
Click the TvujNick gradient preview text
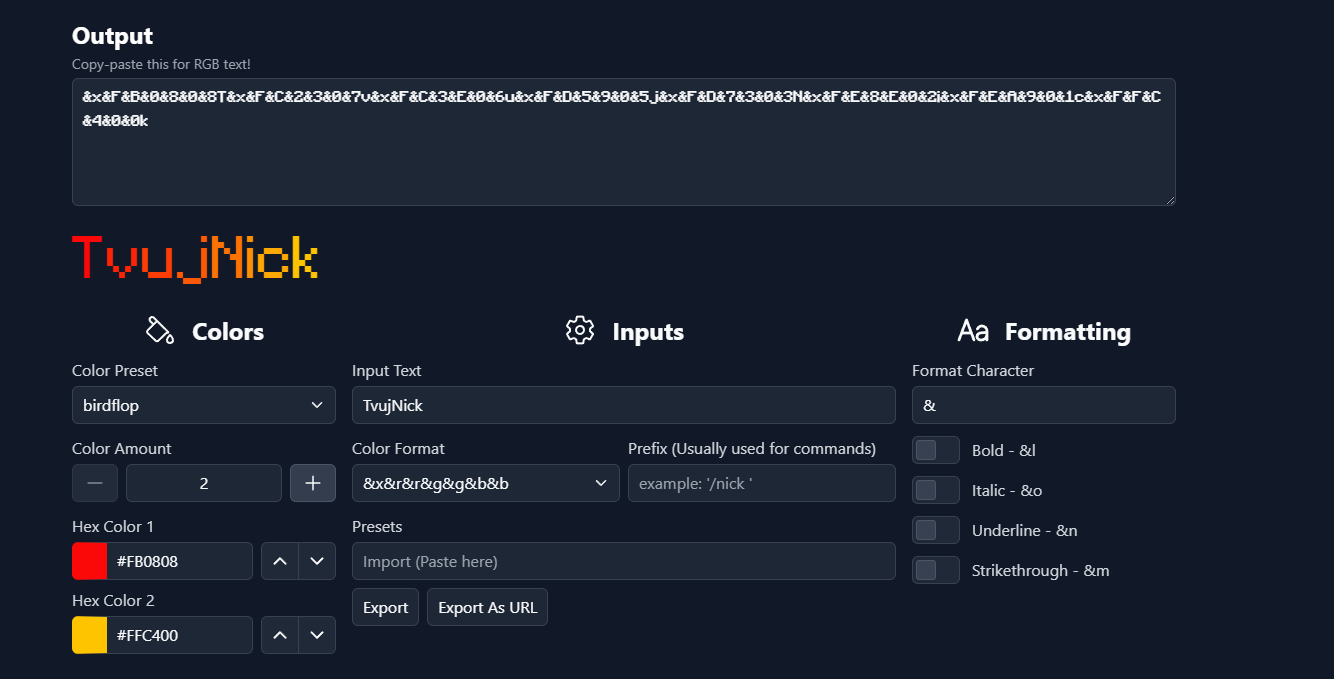(x=195, y=259)
